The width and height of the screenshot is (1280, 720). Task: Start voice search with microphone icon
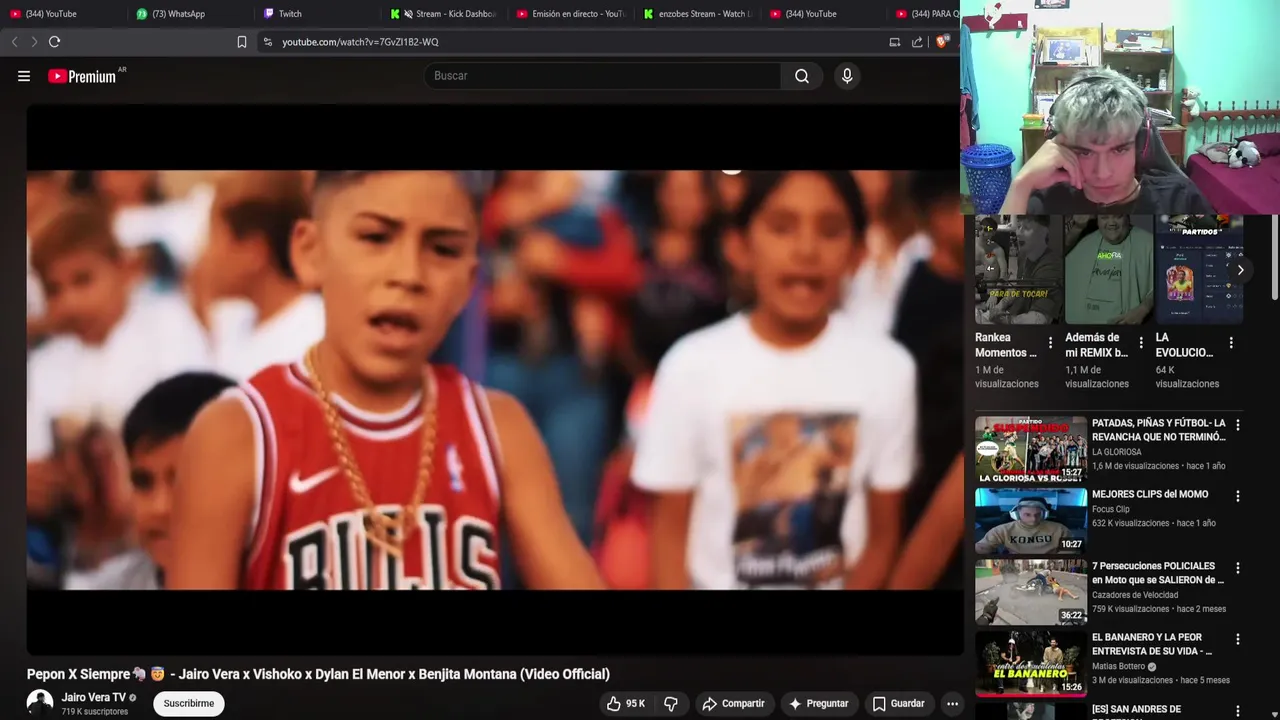pyautogui.click(x=847, y=76)
